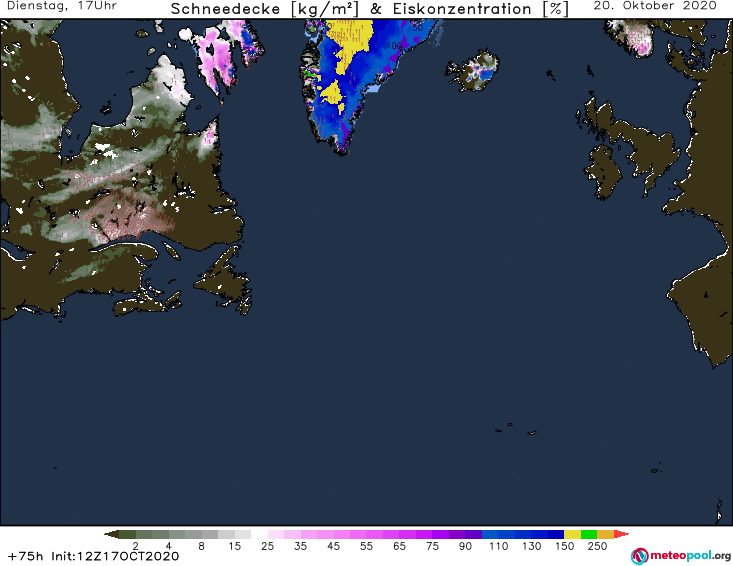Viewport: 733px width, 566px height.
Task: Click the '100' contour label on Greenland
Action: (394, 46)
